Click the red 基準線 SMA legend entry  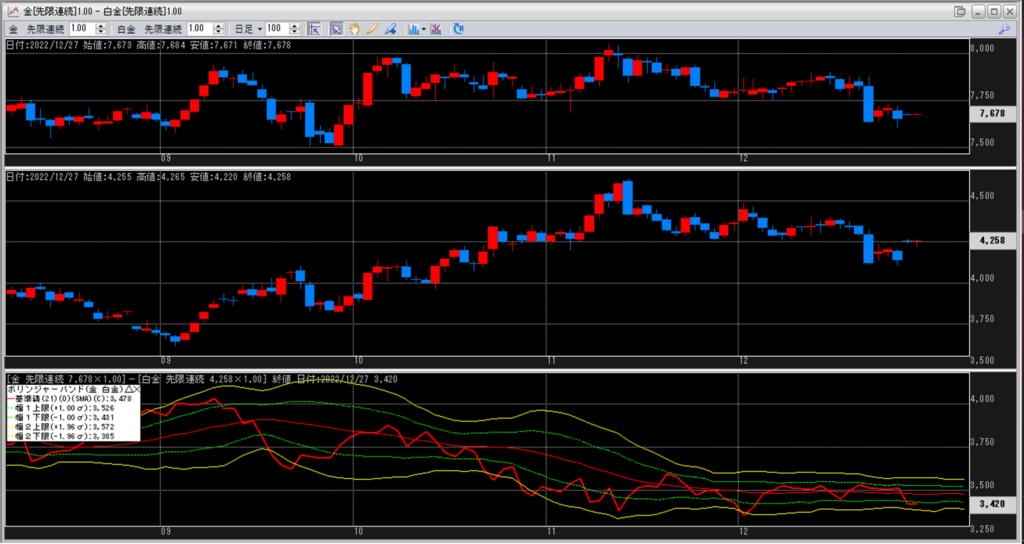point(70,398)
